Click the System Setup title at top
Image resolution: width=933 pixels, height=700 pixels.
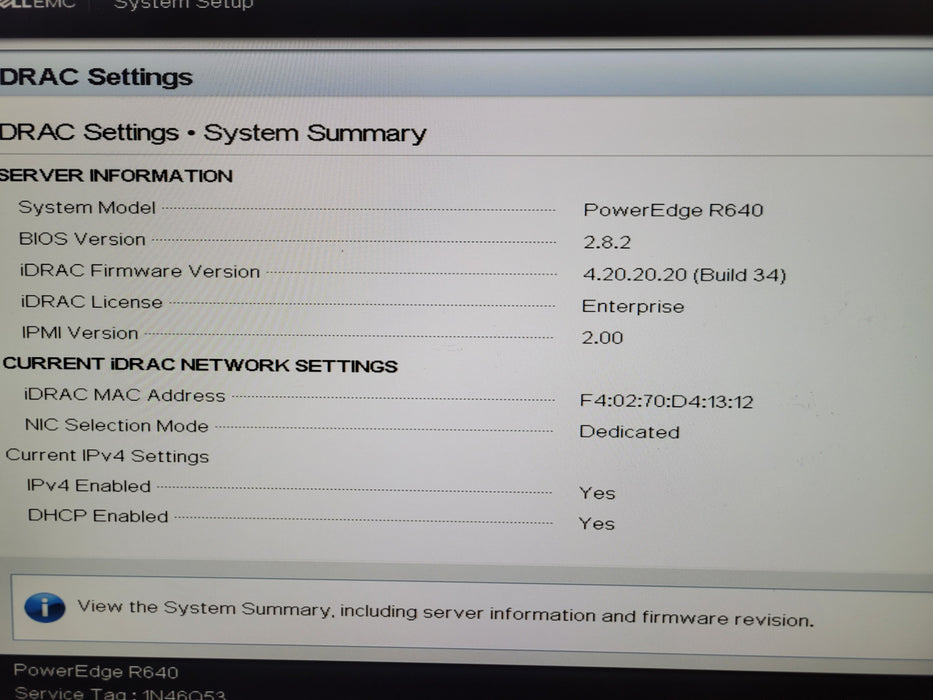click(183, 5)
